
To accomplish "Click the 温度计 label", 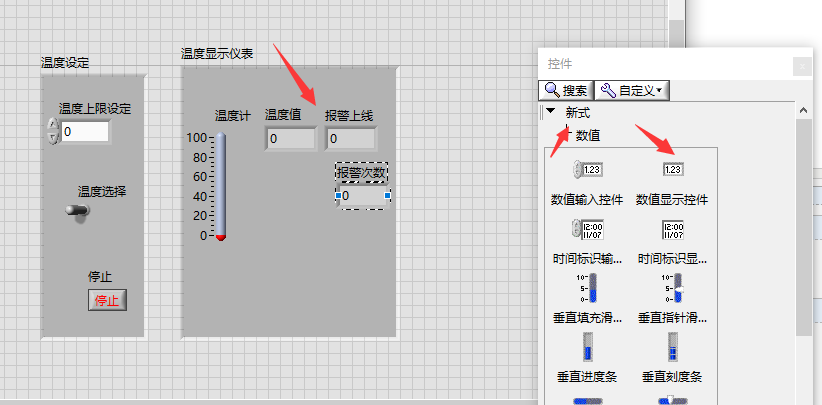I will (x=233, y=116).
